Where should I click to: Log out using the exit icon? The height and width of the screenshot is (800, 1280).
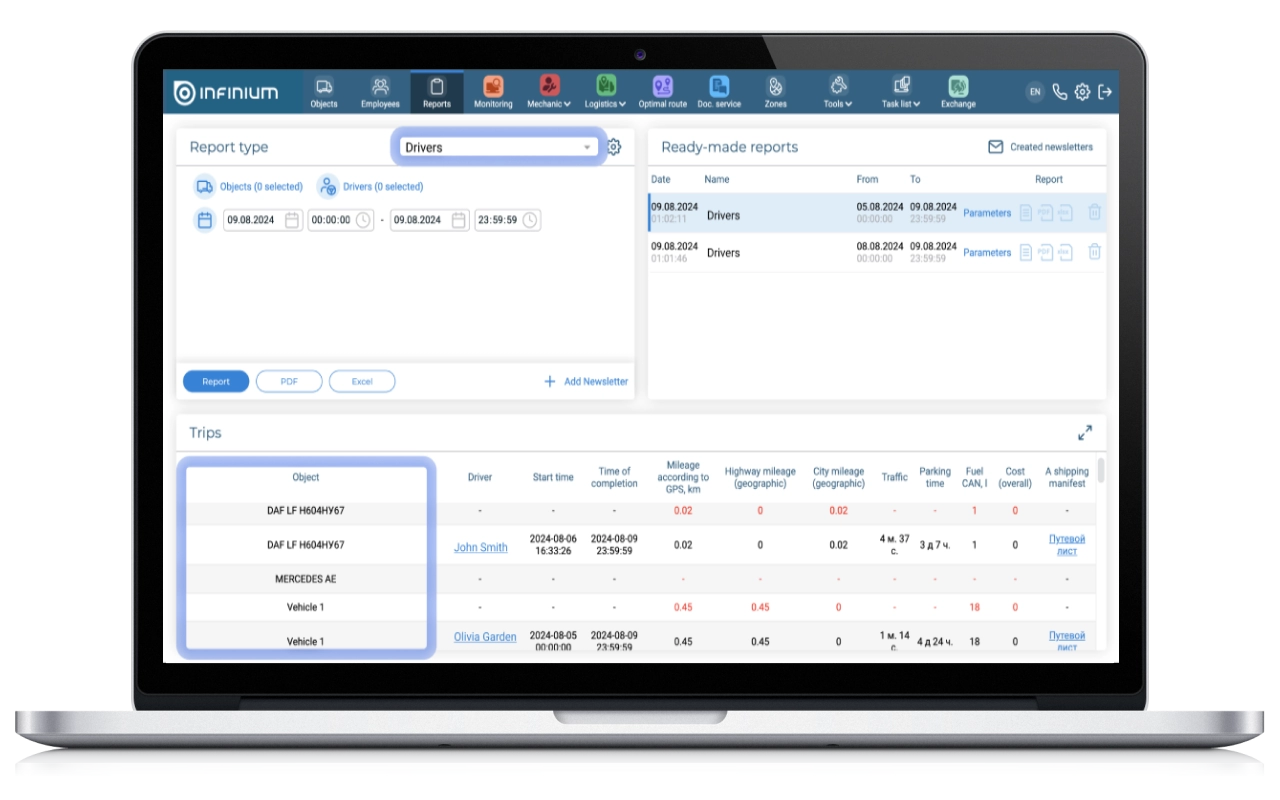1105,92
